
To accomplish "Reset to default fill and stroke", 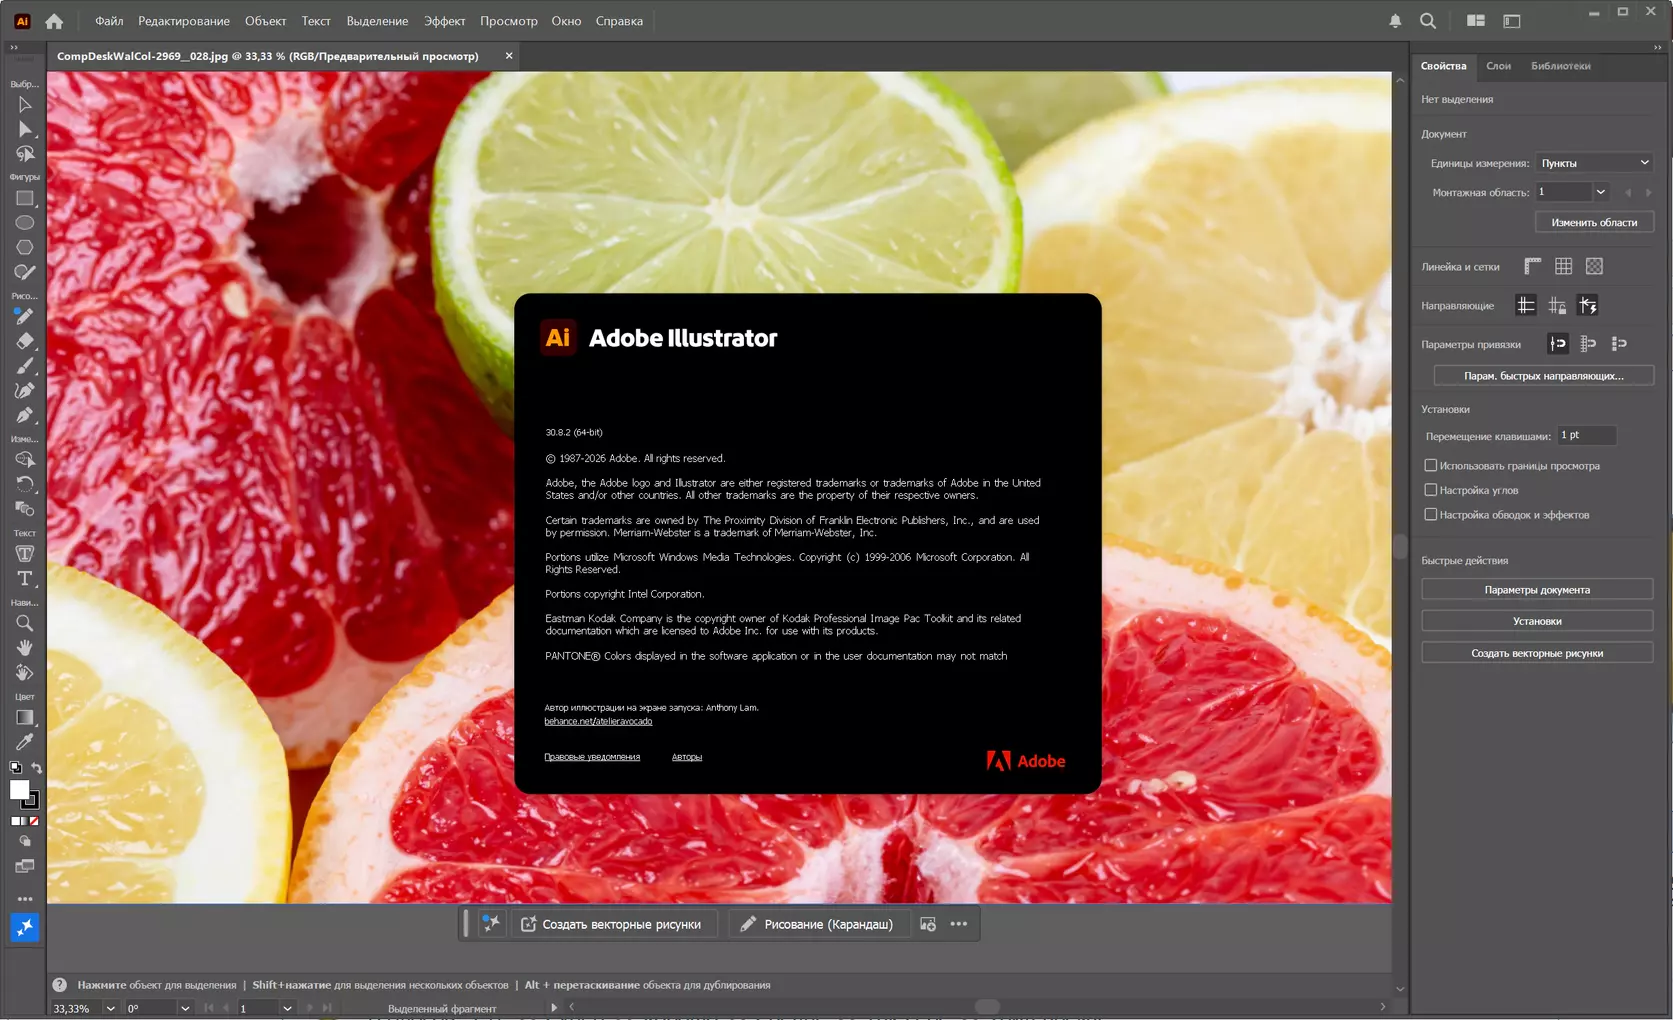I will (15, 768).
